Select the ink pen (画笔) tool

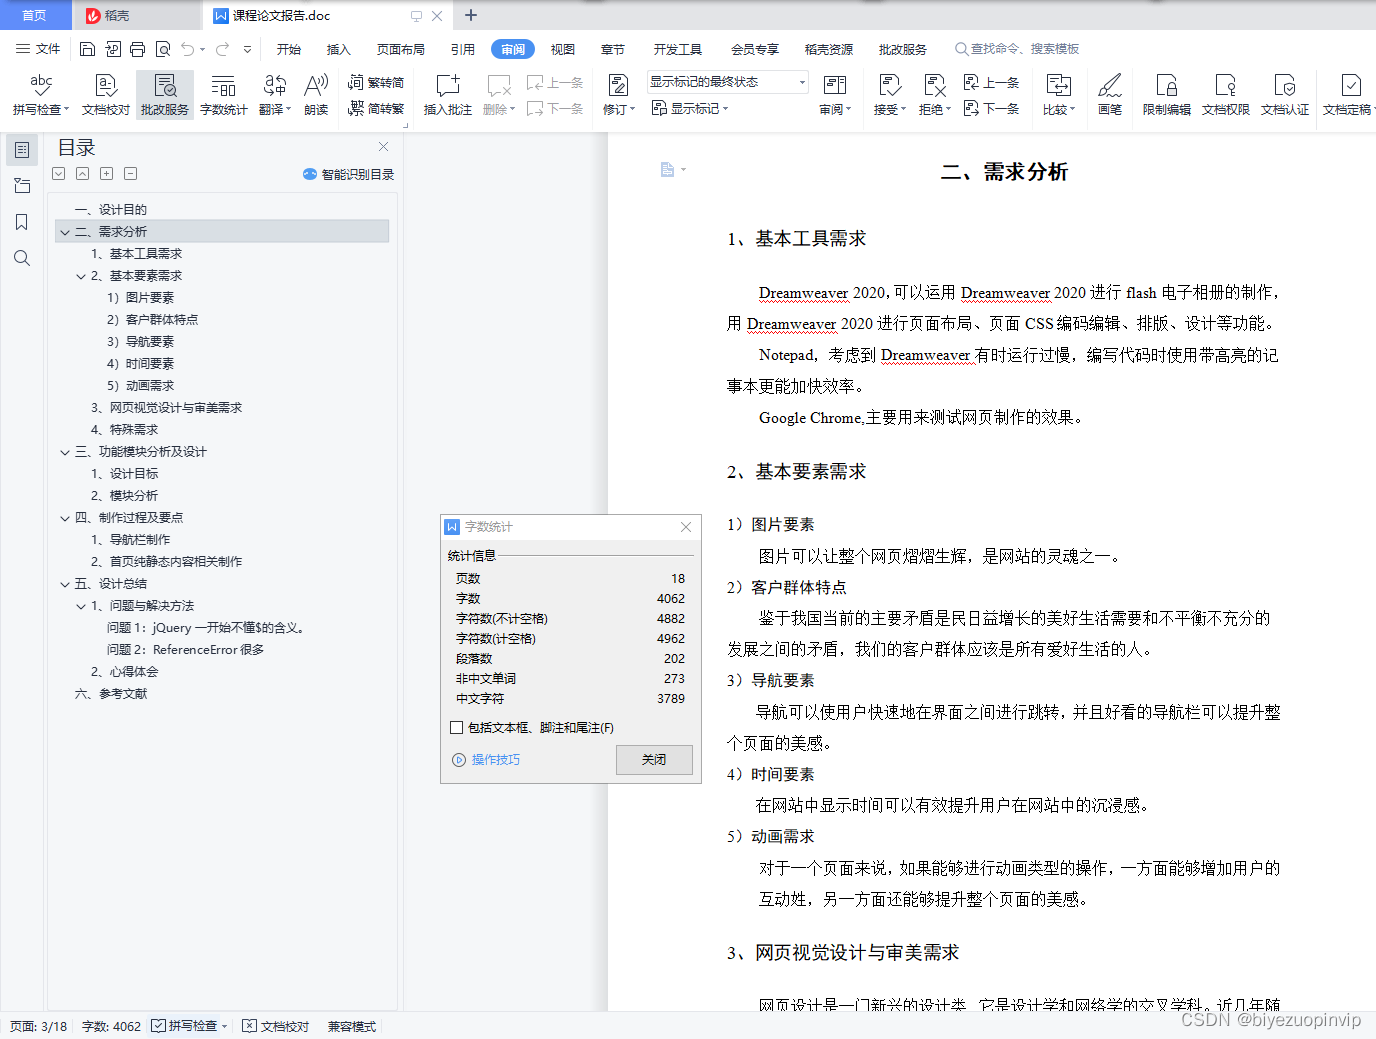point(1110,95)
